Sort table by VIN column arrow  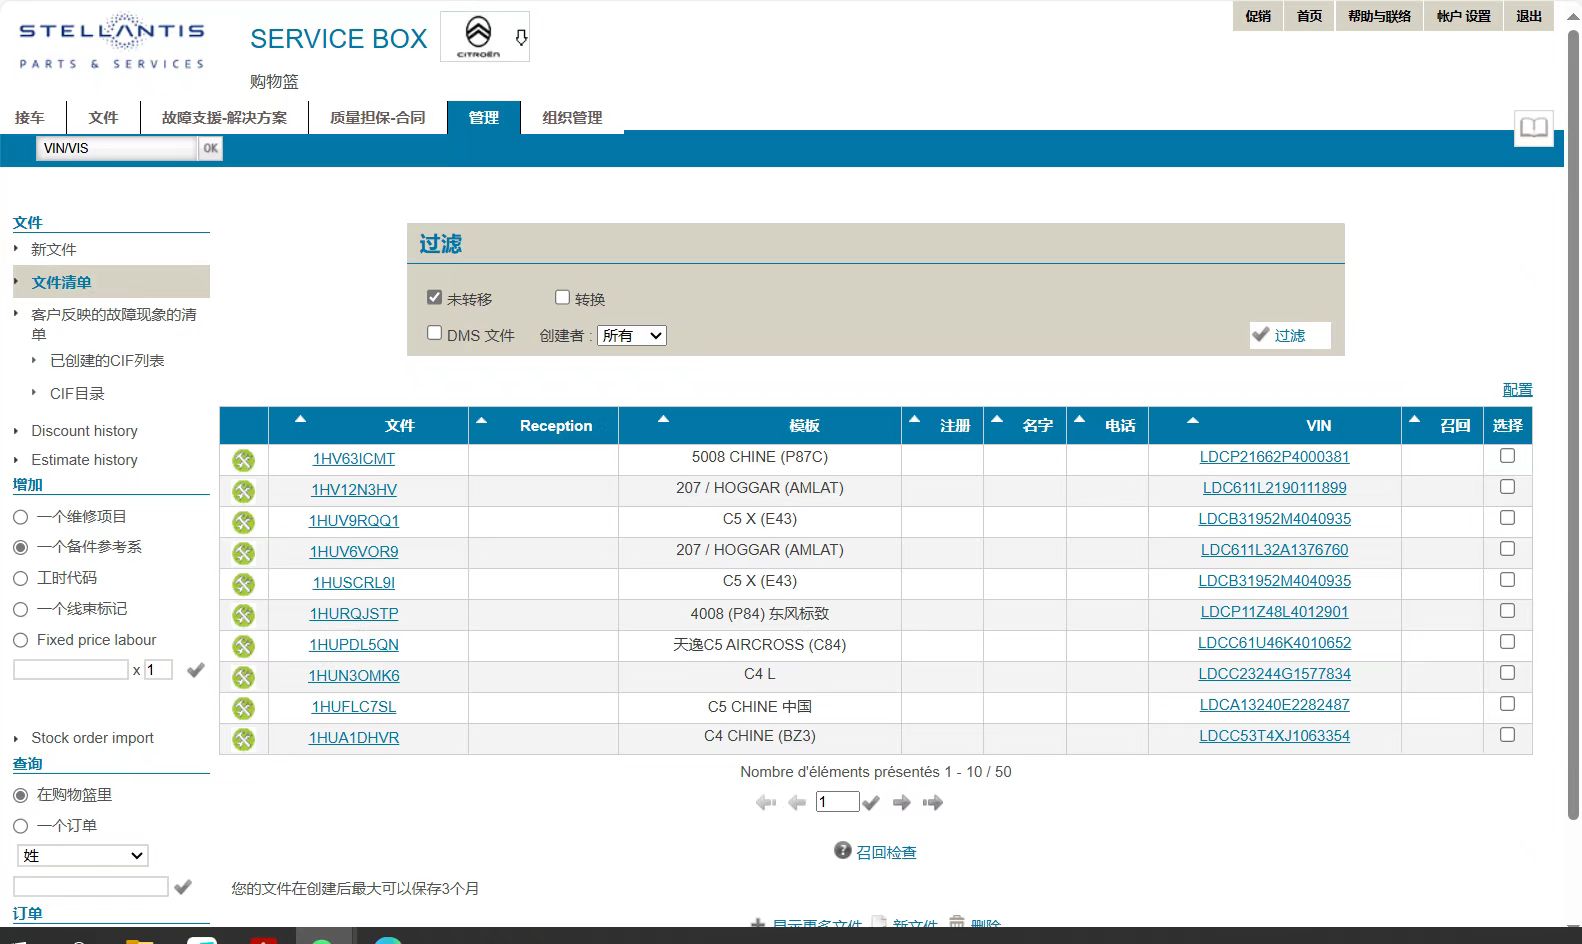coord(1192,421)
